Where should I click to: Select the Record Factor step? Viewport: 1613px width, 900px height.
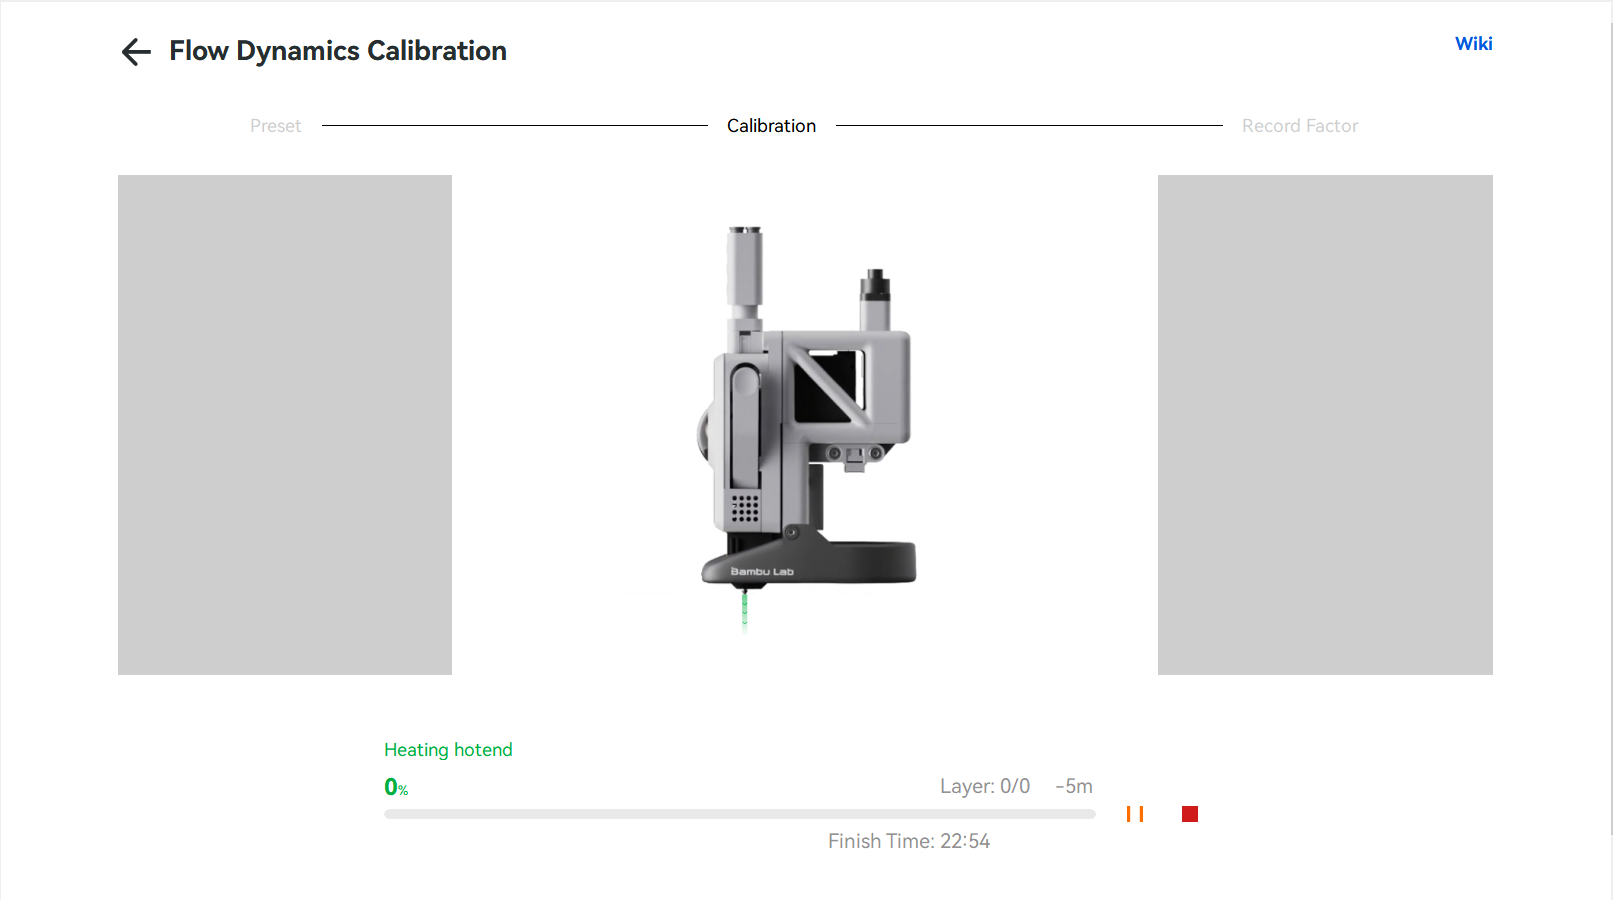click(1300, 126)
